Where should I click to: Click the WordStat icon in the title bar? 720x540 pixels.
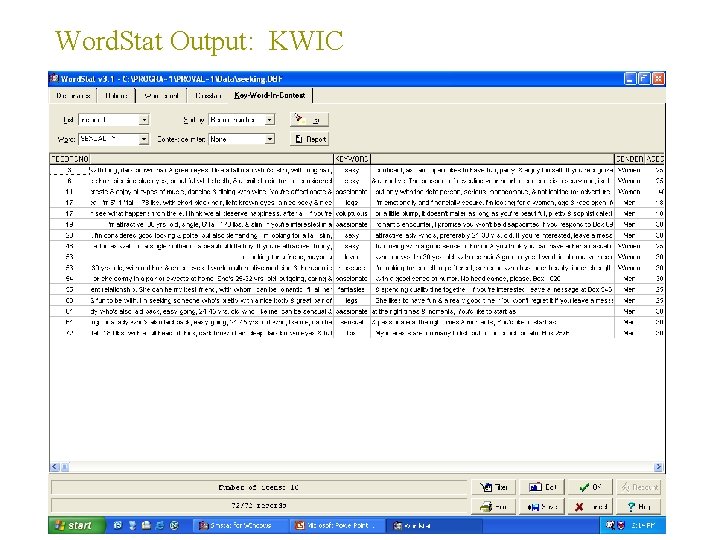[x=54, y=79]
